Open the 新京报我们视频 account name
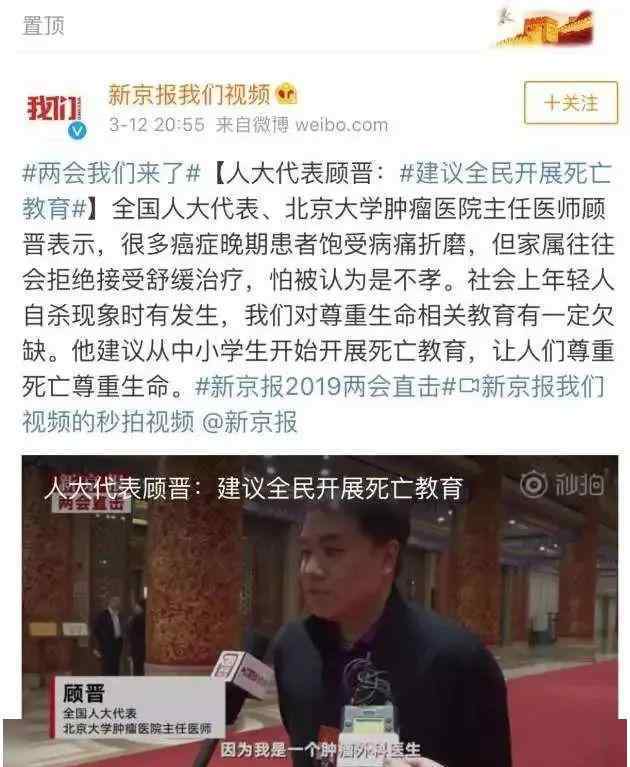 (189, 94)
